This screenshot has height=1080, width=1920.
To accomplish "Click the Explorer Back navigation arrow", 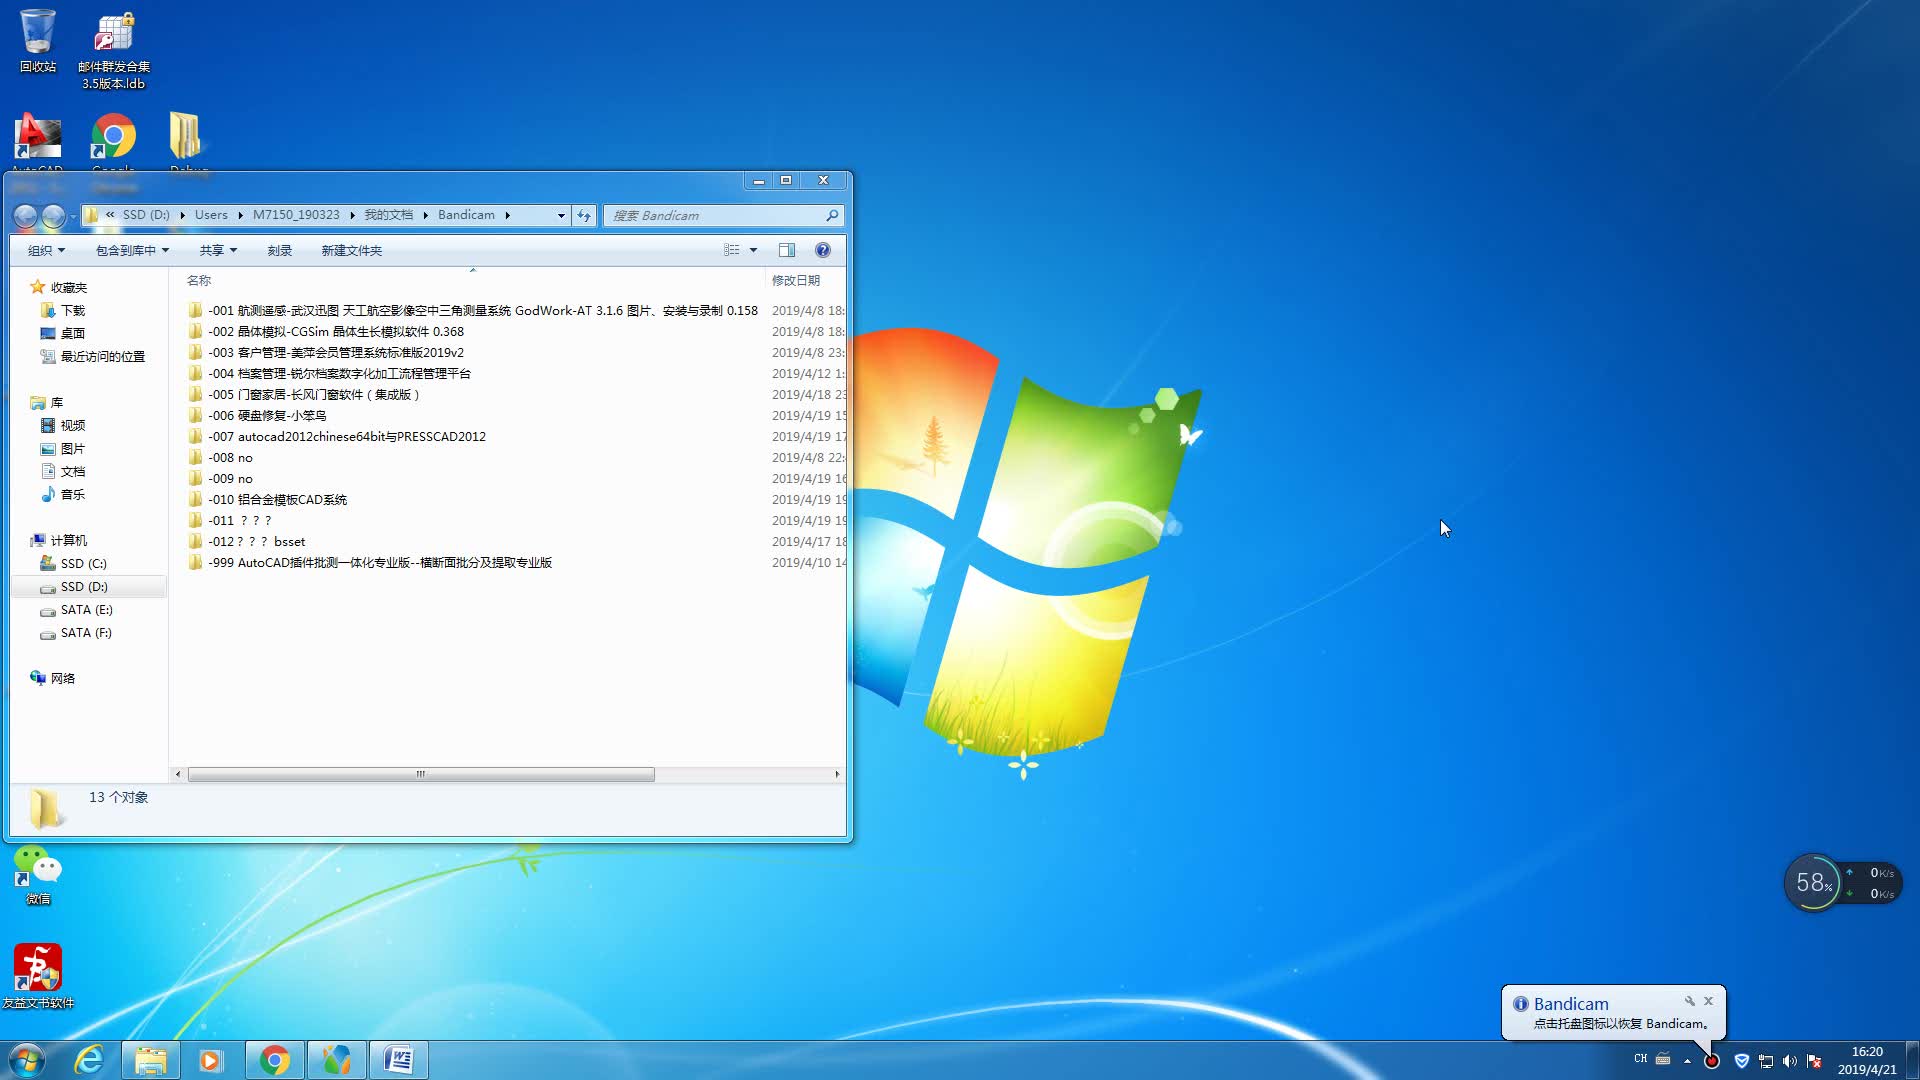I will coord(26,215).
